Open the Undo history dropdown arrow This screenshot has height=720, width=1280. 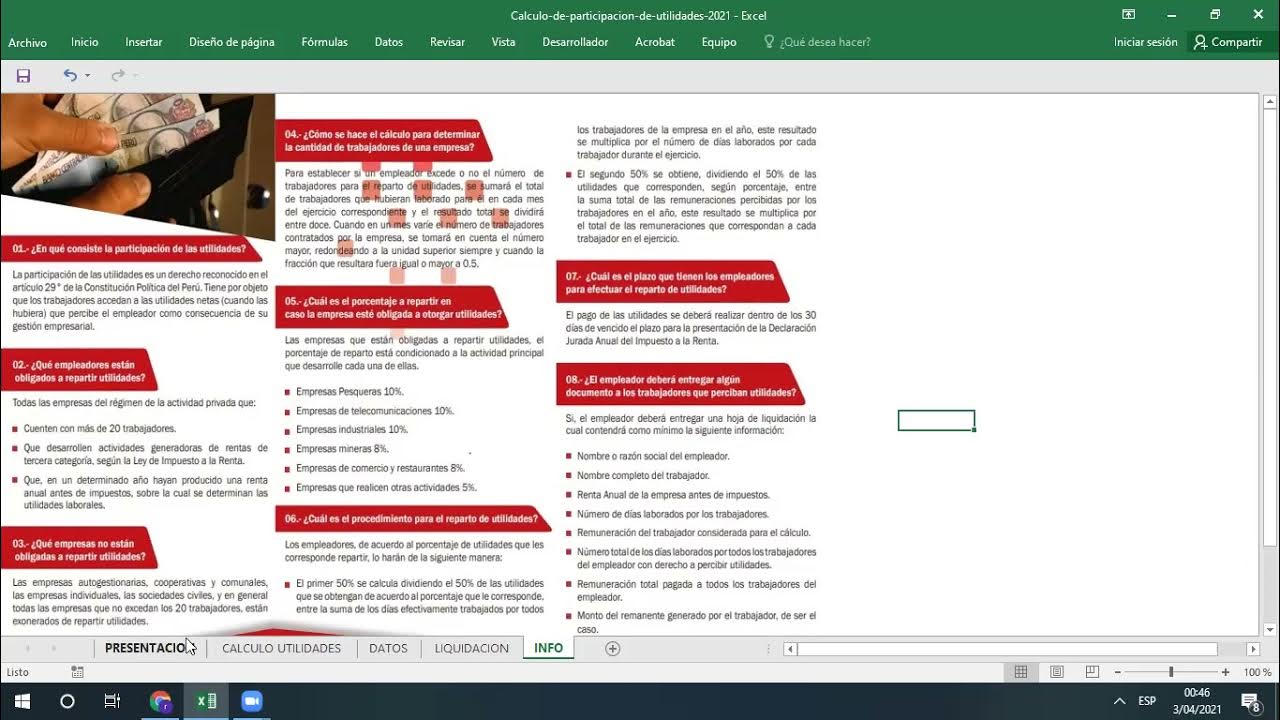point(88,76)
